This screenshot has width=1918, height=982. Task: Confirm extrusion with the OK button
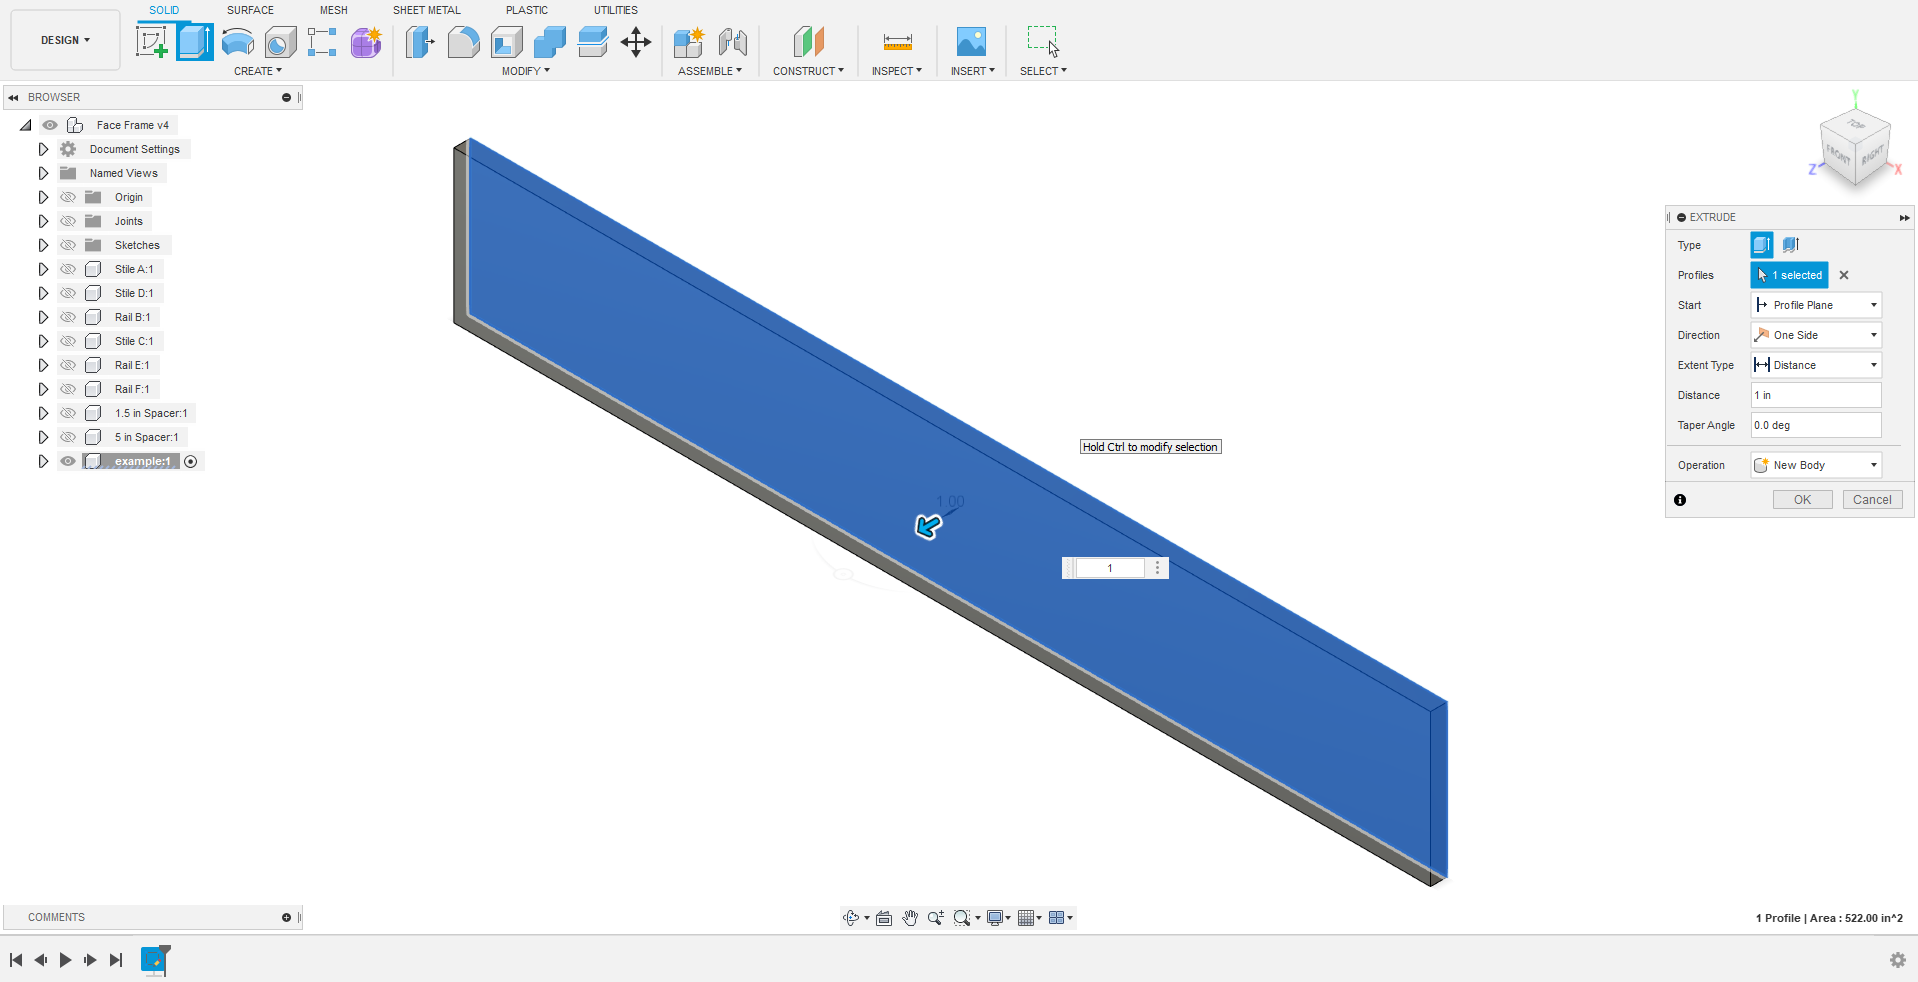click(1801, 499)
